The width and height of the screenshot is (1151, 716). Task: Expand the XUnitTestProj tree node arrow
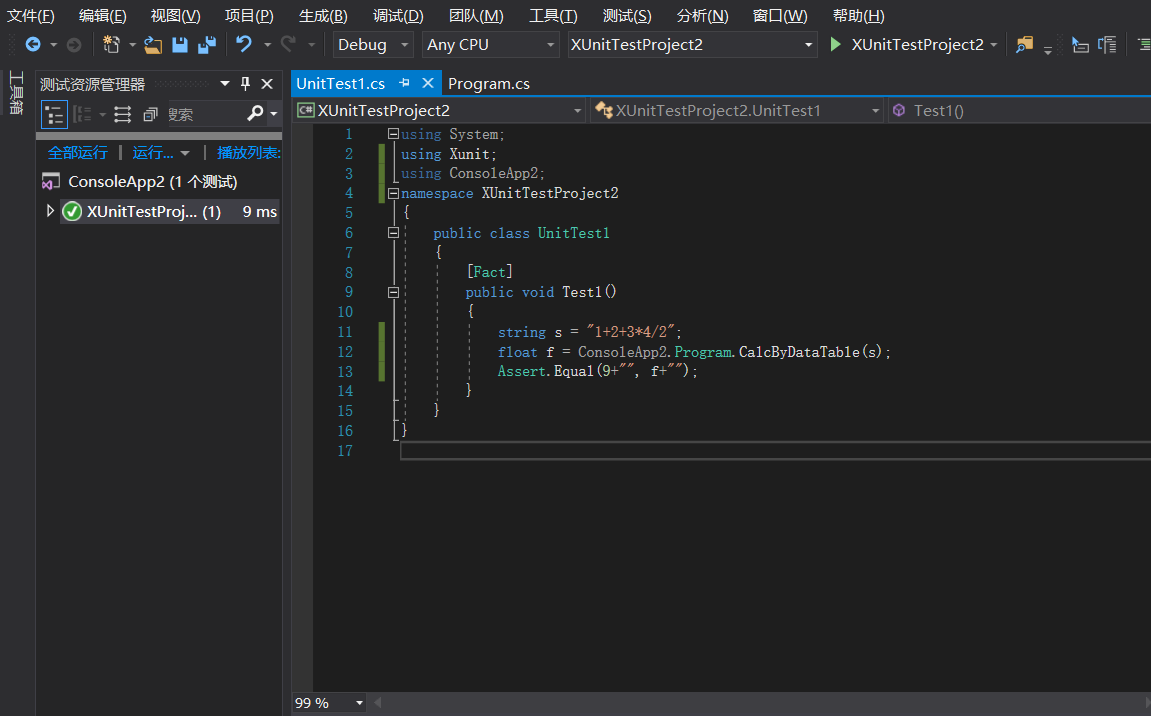coord(49,211)
